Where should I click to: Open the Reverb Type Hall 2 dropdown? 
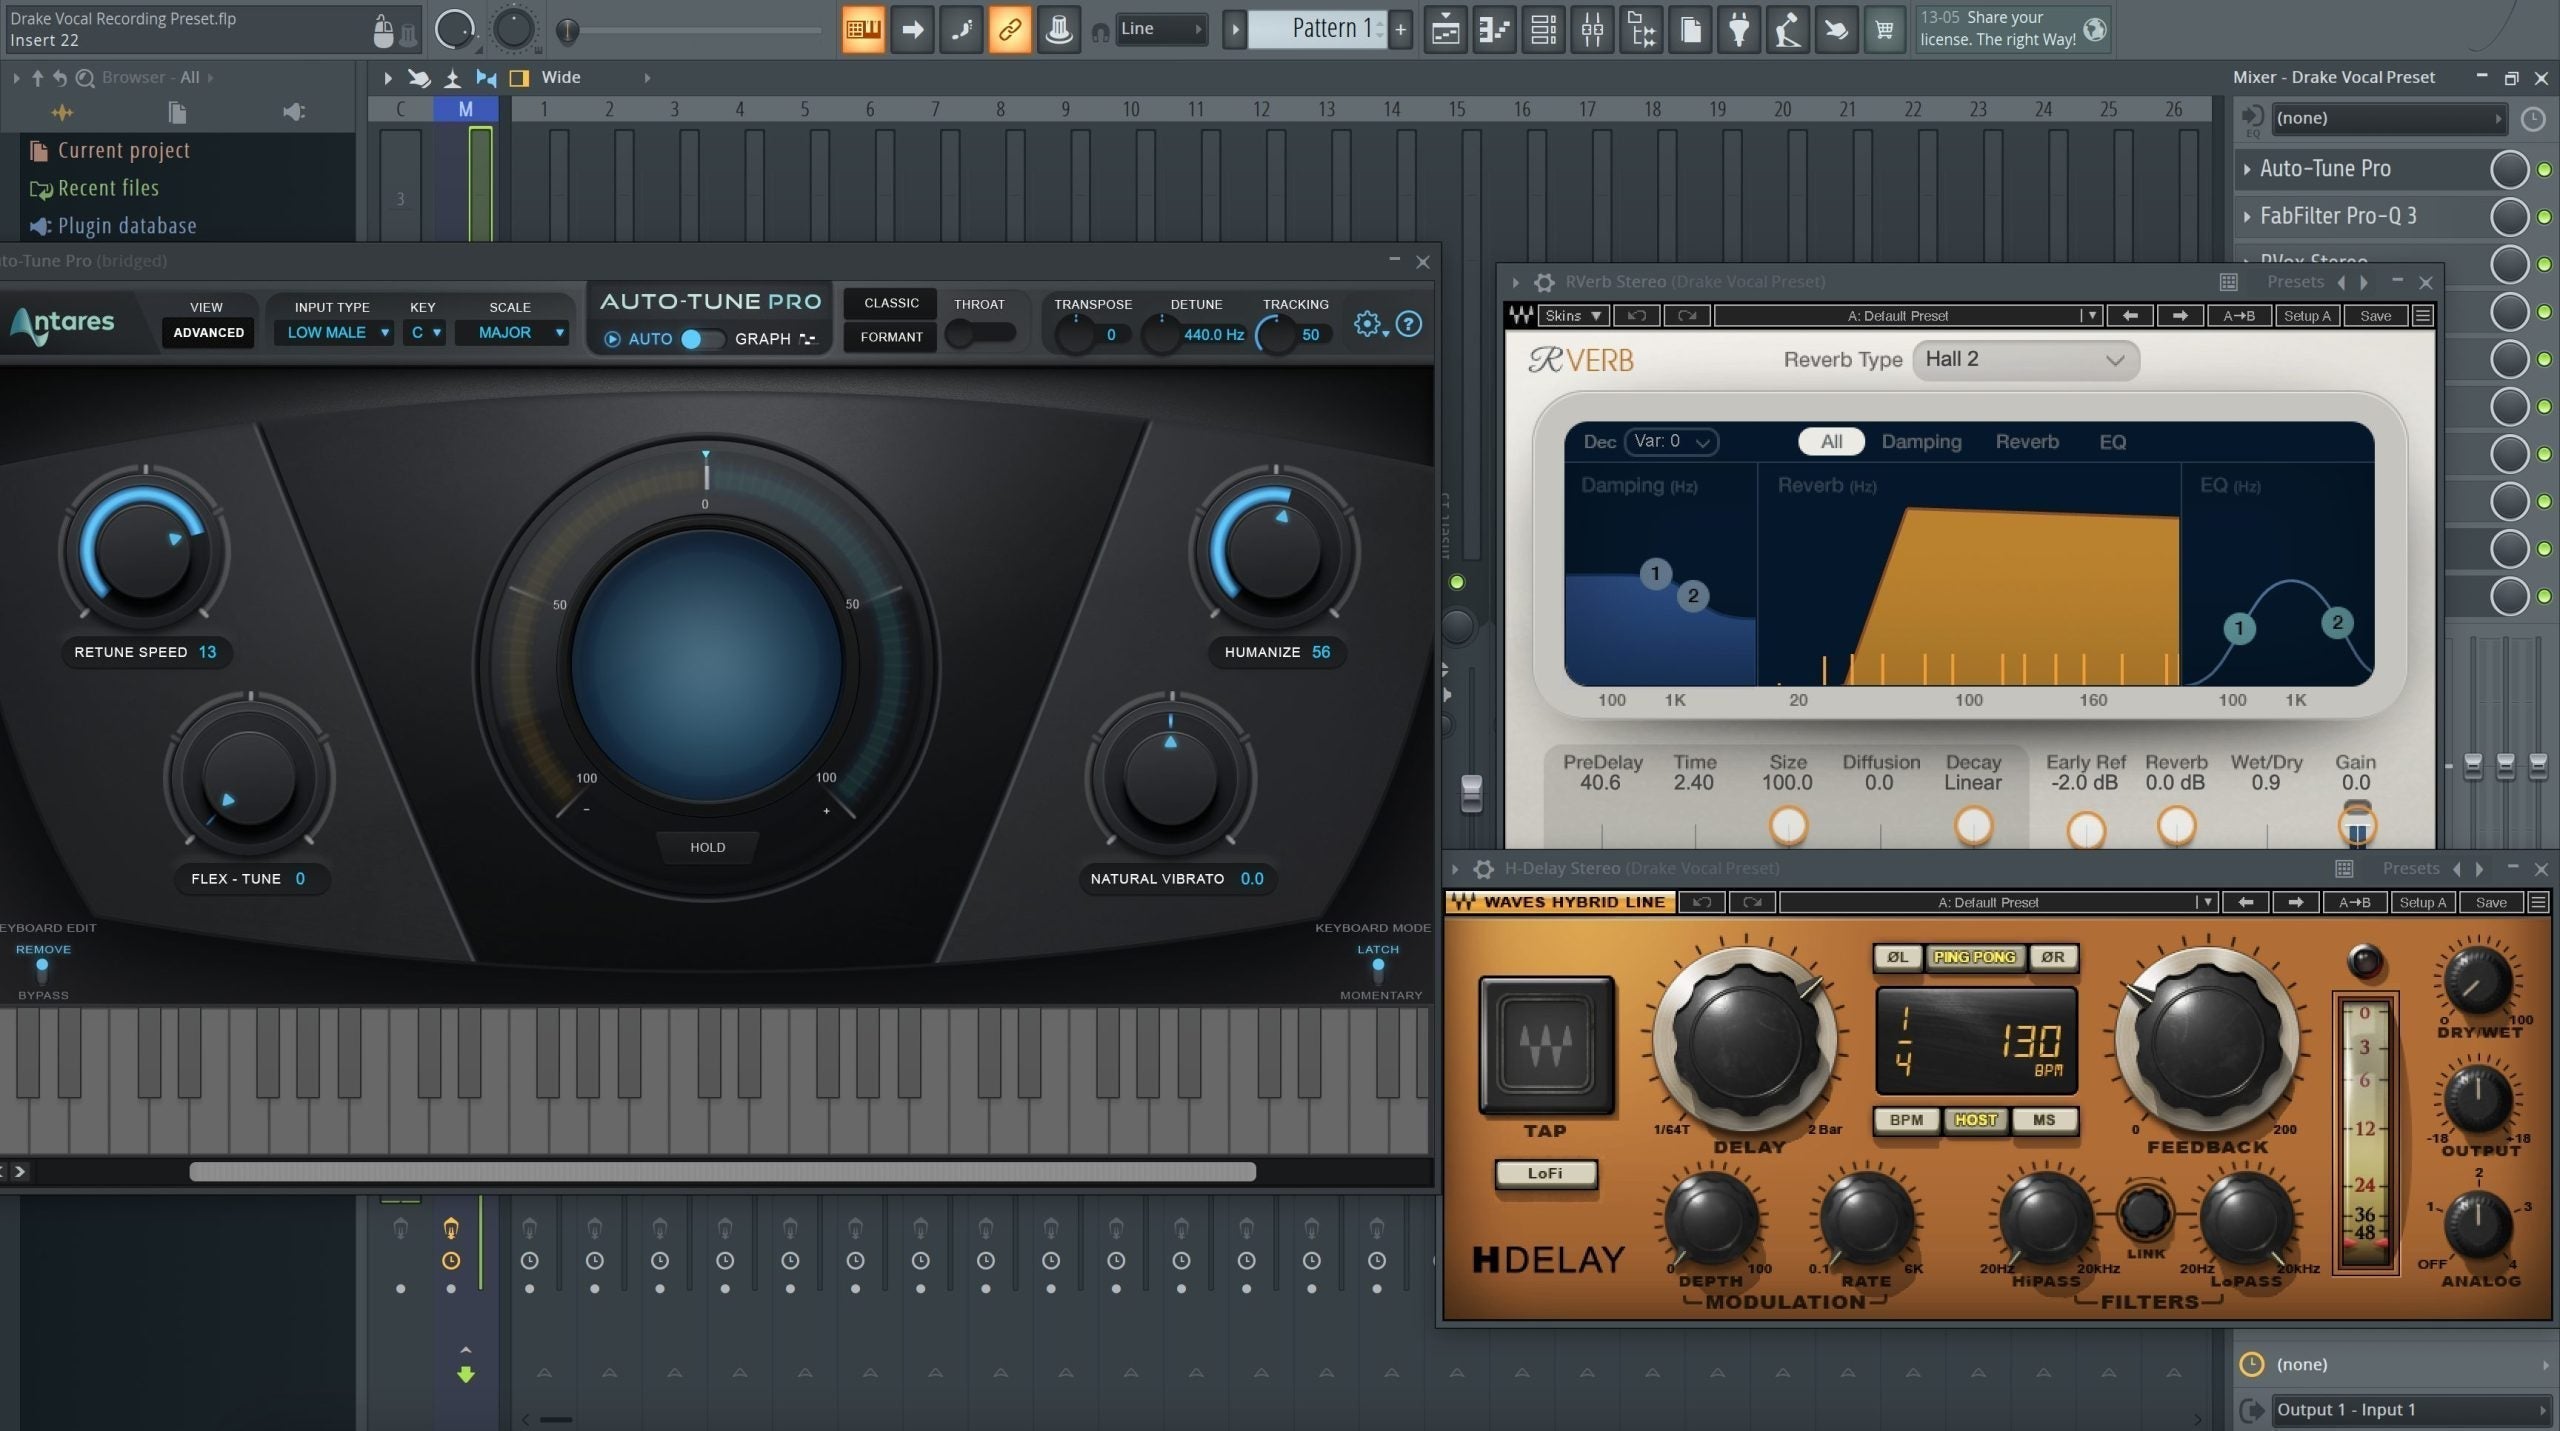[x=2026, y=360]
